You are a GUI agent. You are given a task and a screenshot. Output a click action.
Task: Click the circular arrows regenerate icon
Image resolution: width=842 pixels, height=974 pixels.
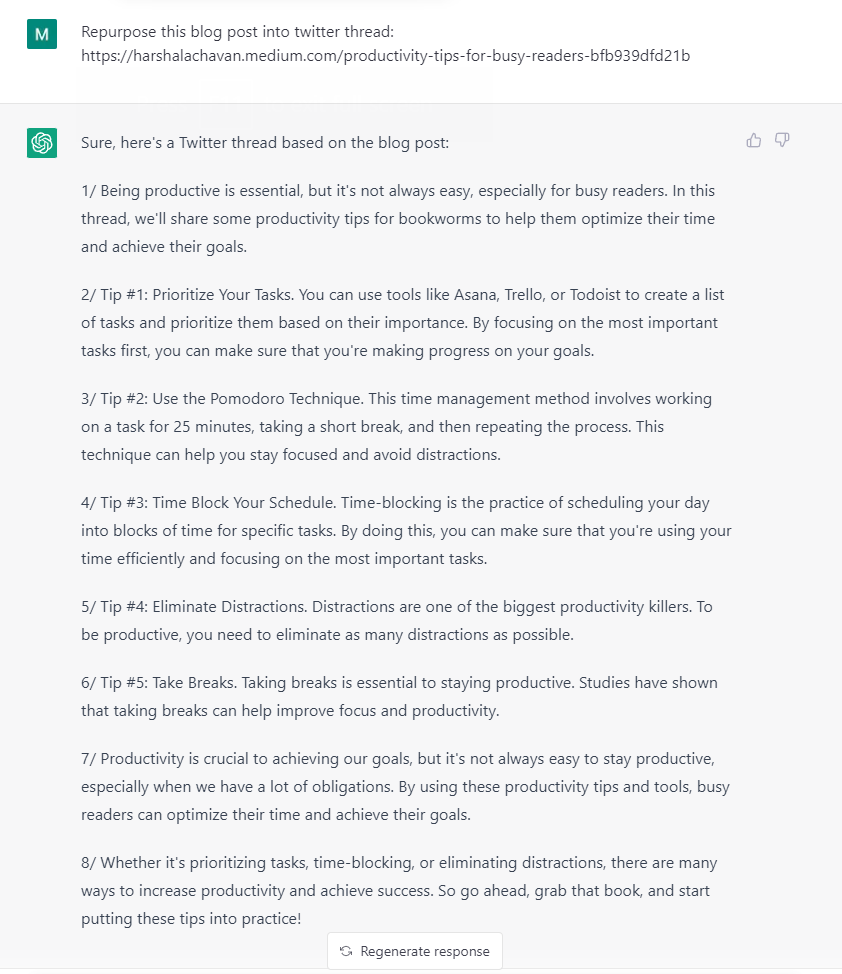[346, 951]
